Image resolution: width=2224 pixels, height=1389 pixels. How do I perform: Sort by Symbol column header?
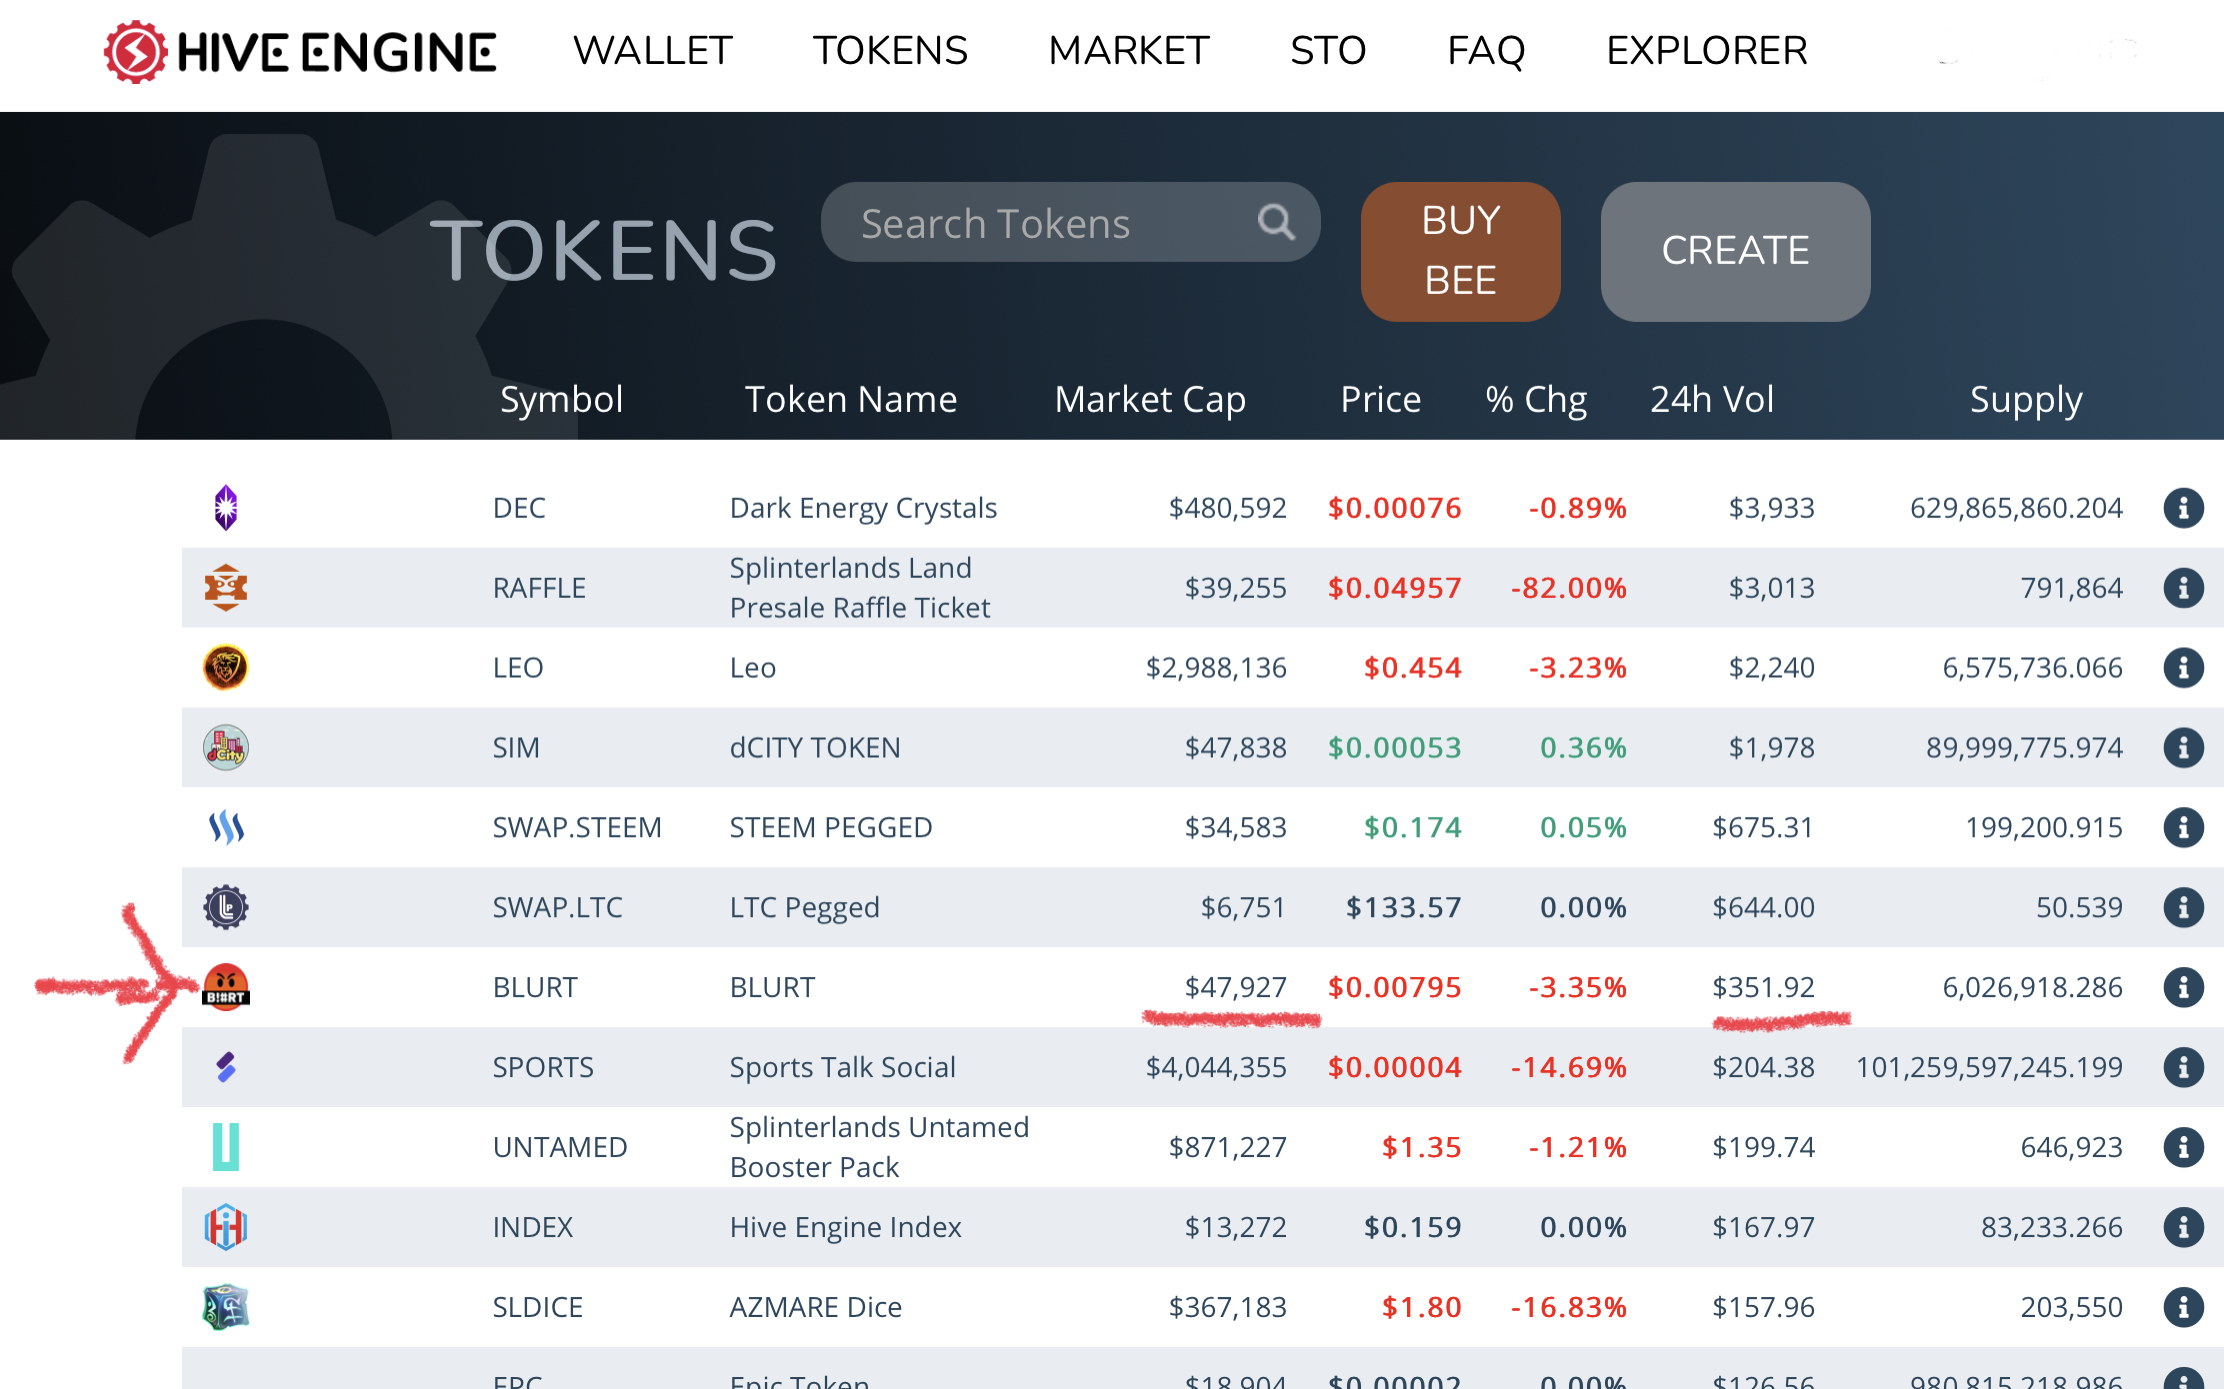pos(561,400)
